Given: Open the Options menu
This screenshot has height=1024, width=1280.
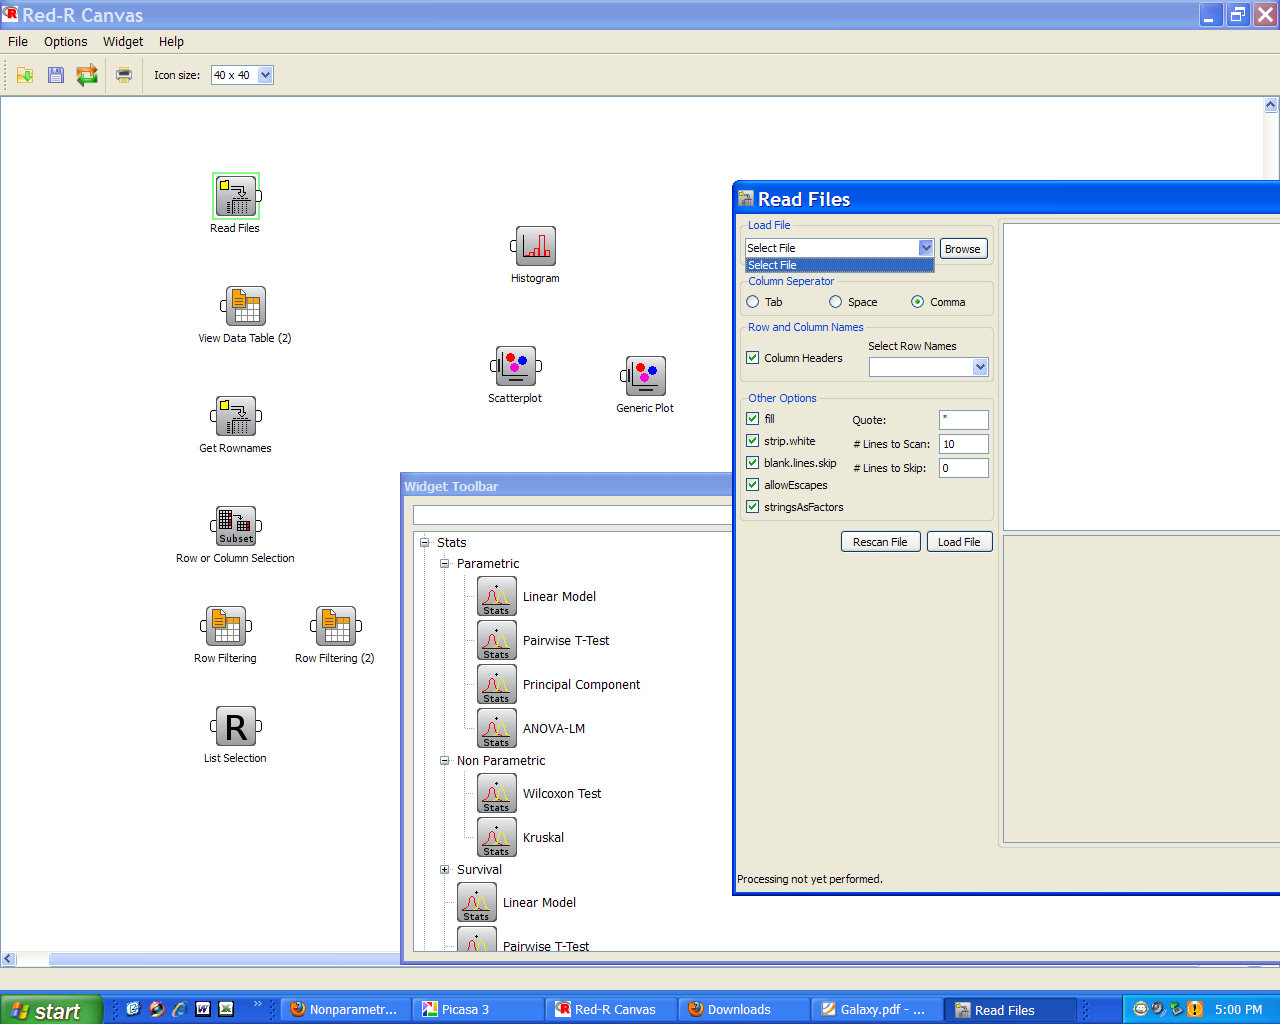Looking at the screenshot, I should pyautogui.click(x=65, y=42).
